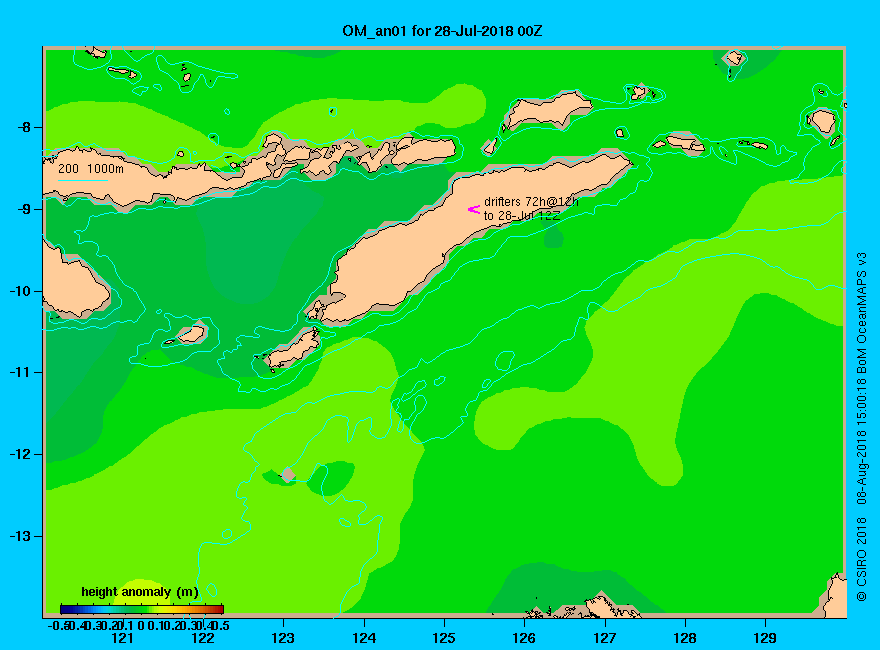Screen dimensions: 880x650
Task: Click the "height anomaly (m)" legend title
Action: 140,592
